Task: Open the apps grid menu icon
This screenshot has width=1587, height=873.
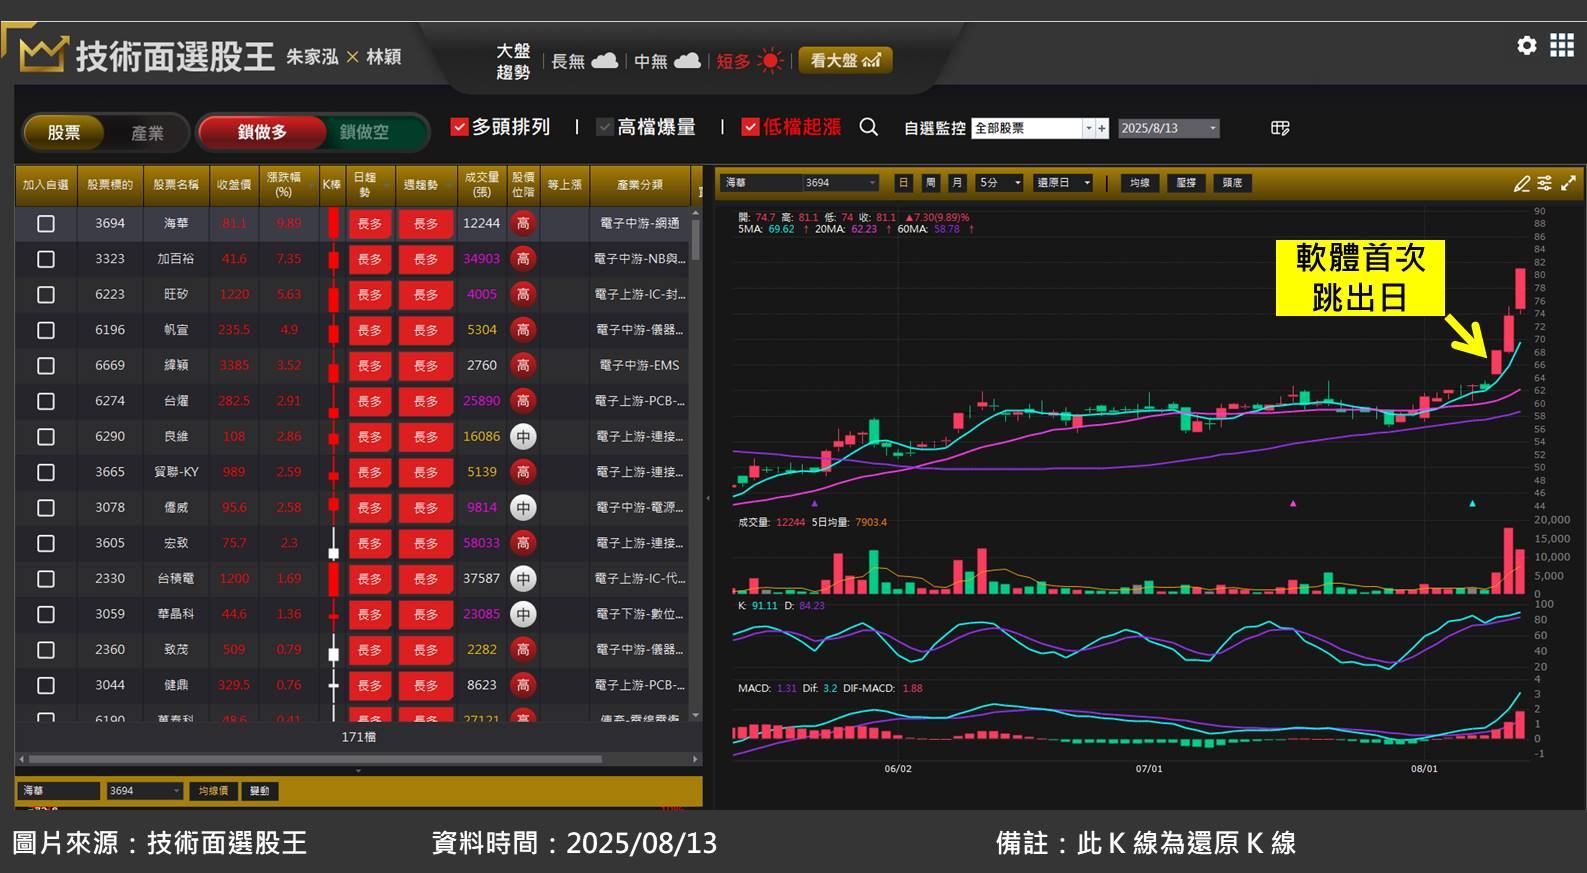Action: [x=1561, y=45]
